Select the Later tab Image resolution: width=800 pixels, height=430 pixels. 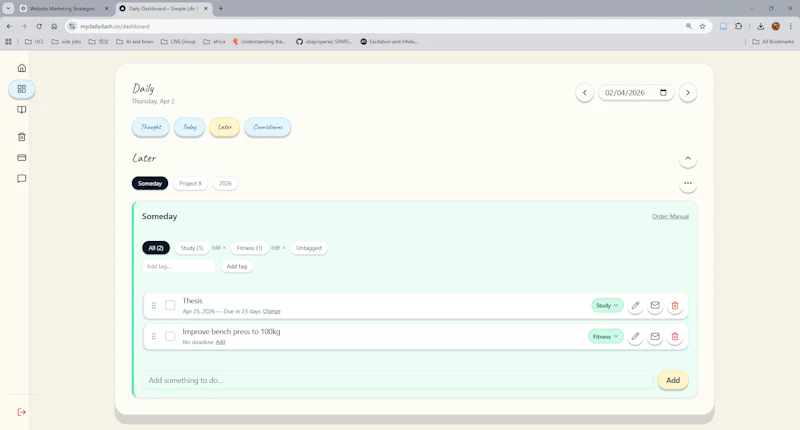pos(224,127)
